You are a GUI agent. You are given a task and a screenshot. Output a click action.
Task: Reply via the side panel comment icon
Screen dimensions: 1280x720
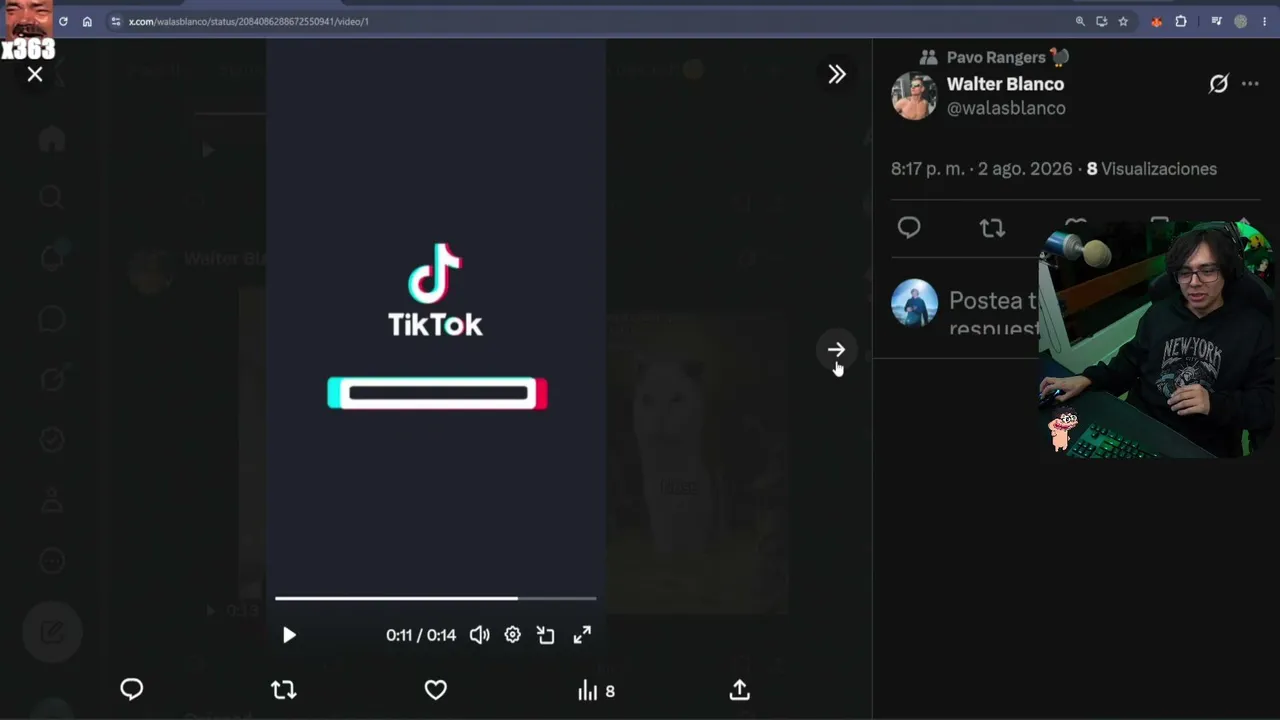pos(909,228)
